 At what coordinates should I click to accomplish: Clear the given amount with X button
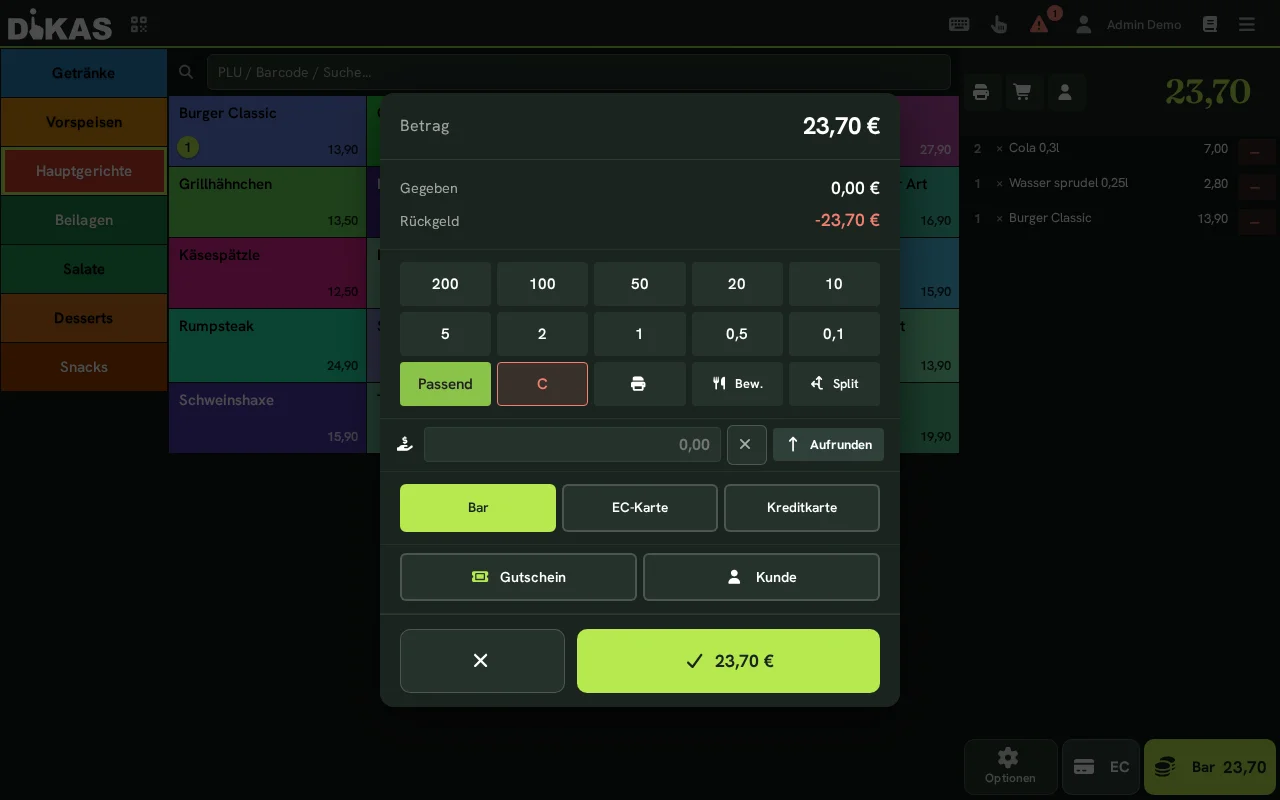[746, 445]
